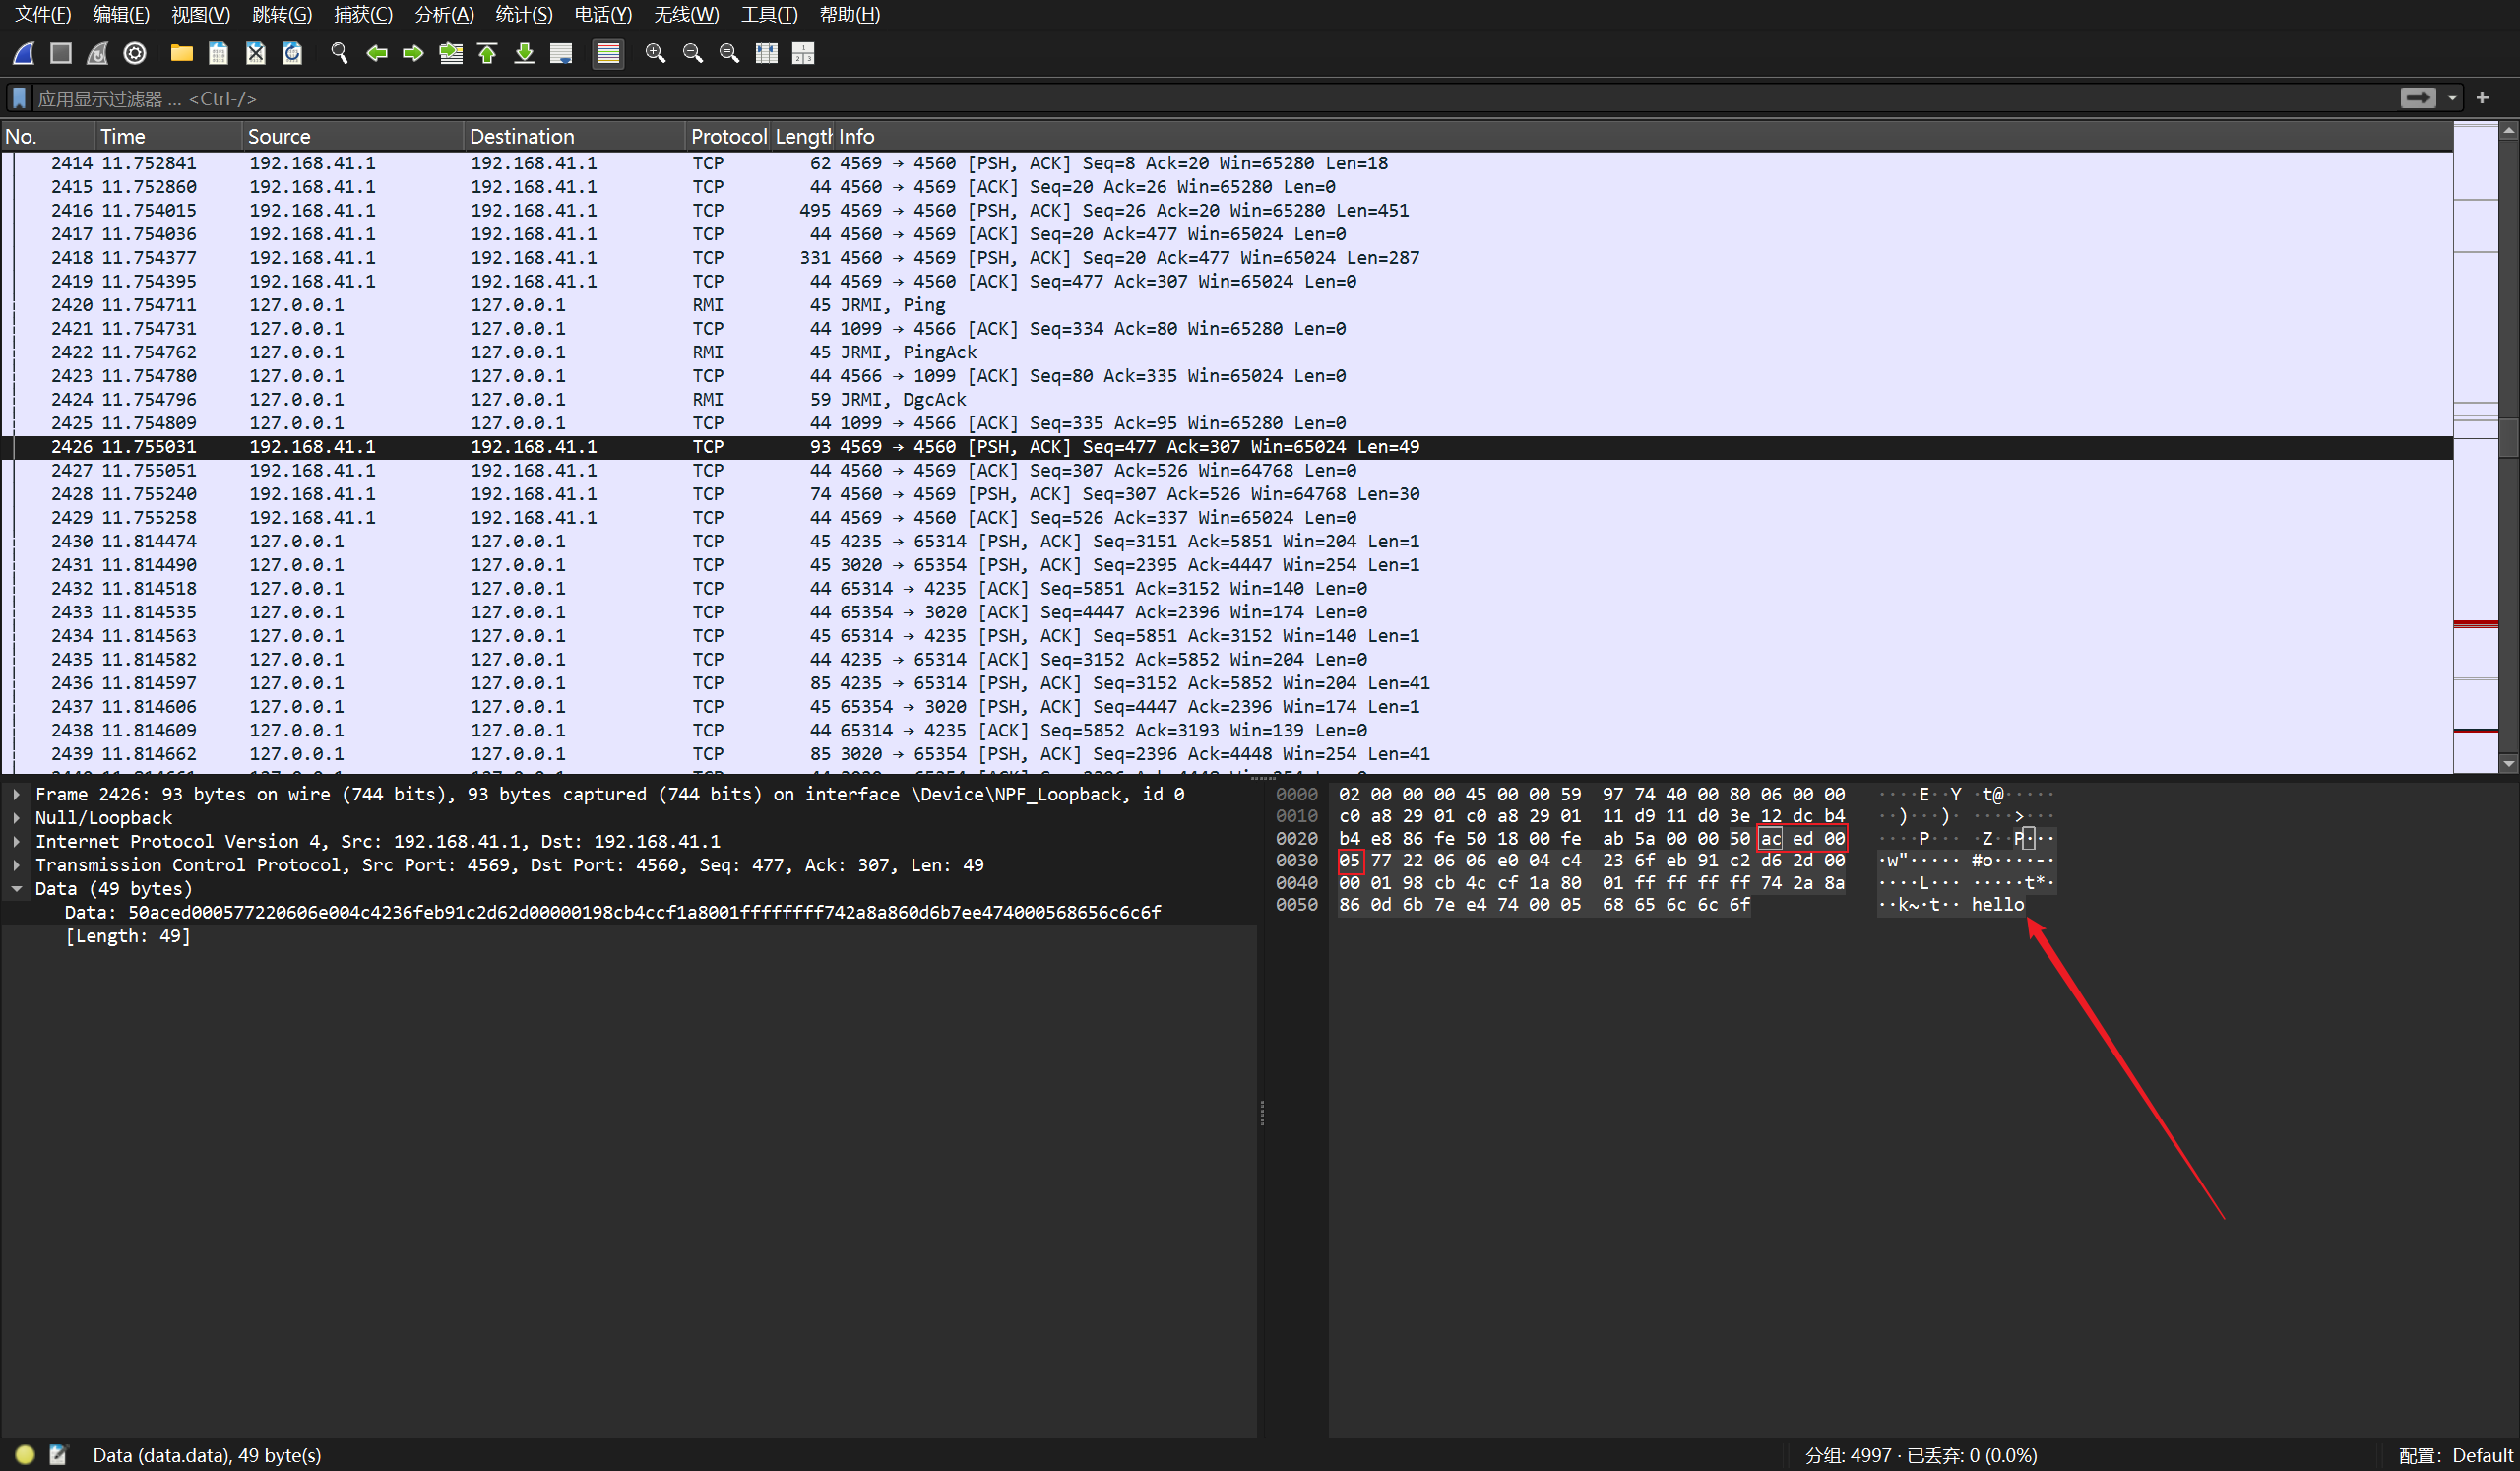Toggle packet list colorization
The width and height of the screenshot is (2520, 1471).
coord(608,53)
